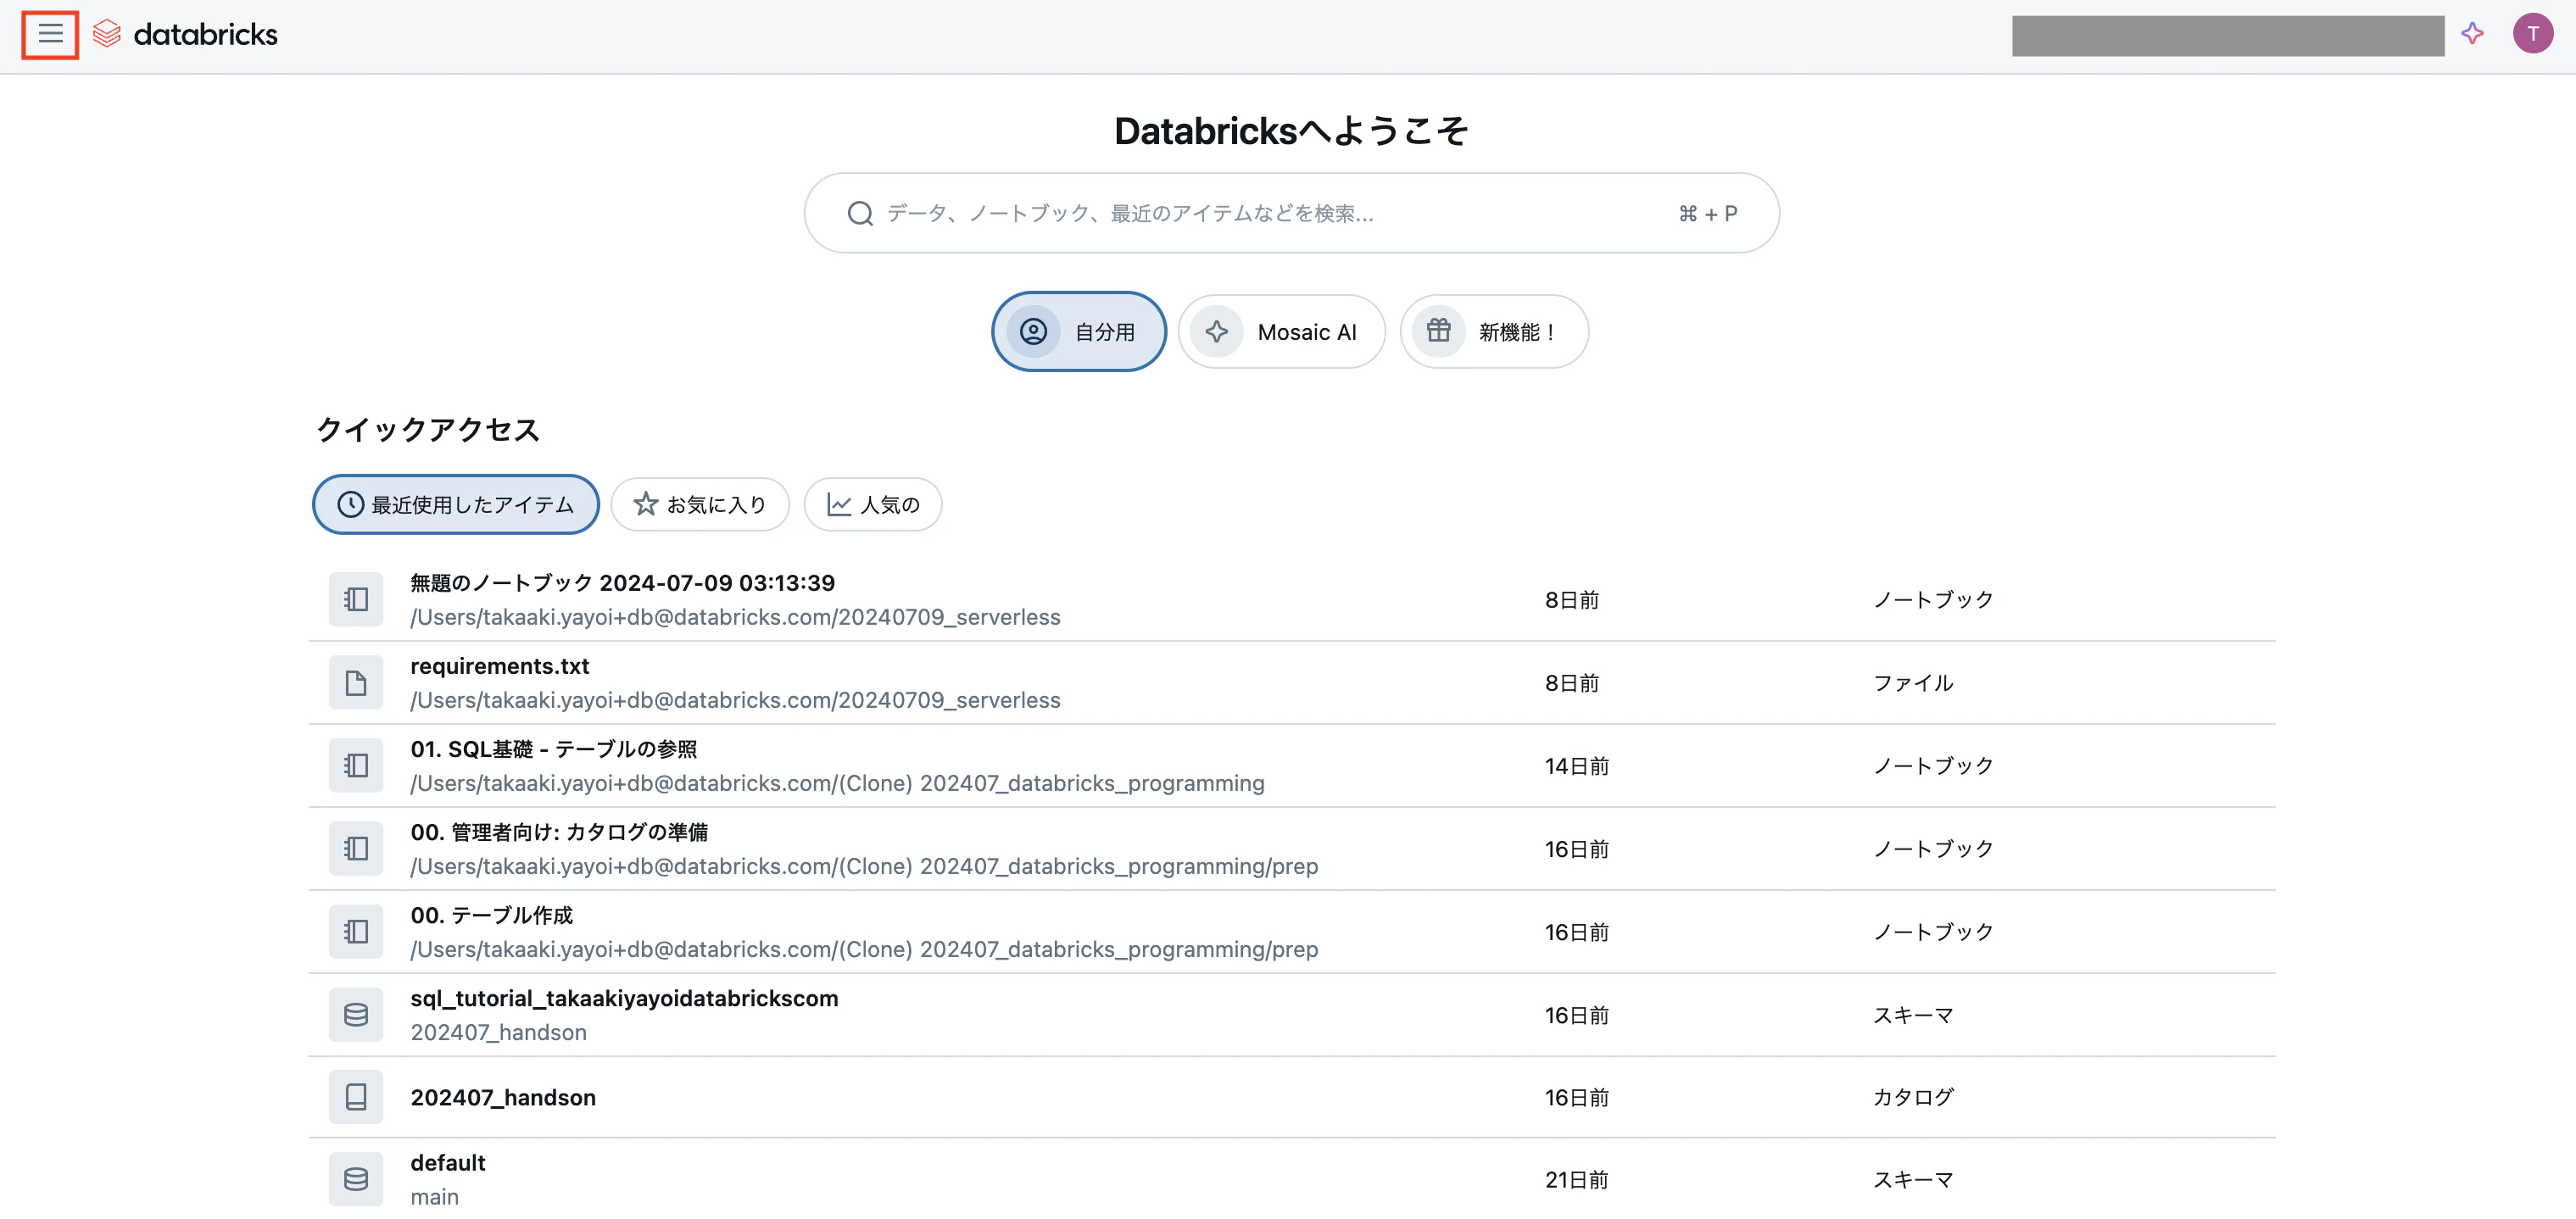The height and width of the screenshot is (1219, 2576).
Task: Open the user avatar T menu
Action: (2532, 34)
